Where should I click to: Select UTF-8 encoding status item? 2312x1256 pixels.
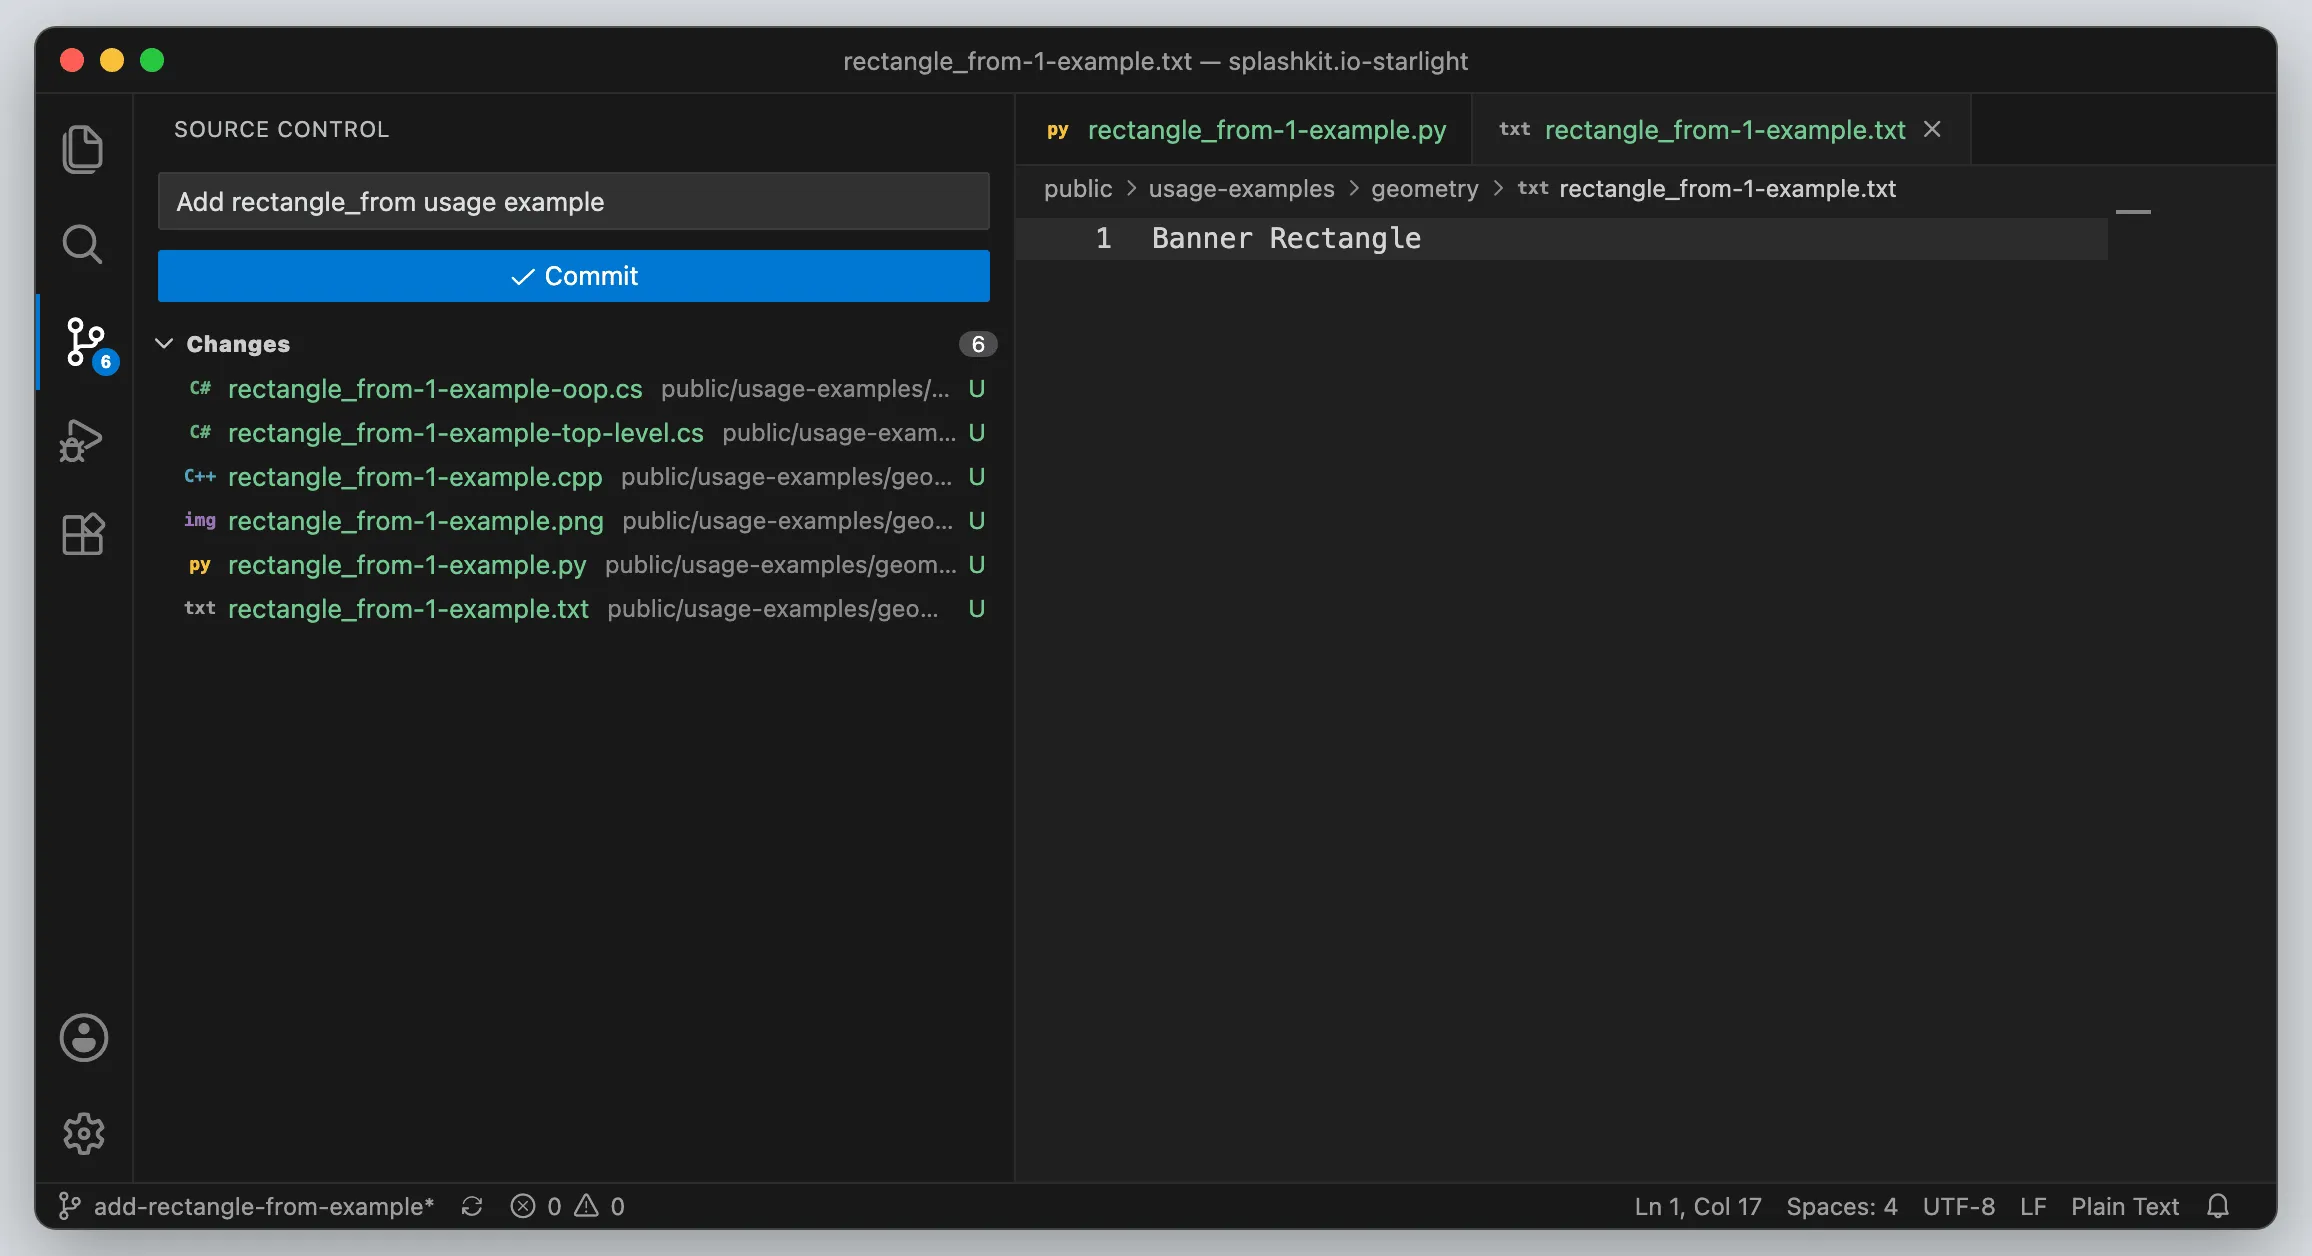pos(1958,1206)
